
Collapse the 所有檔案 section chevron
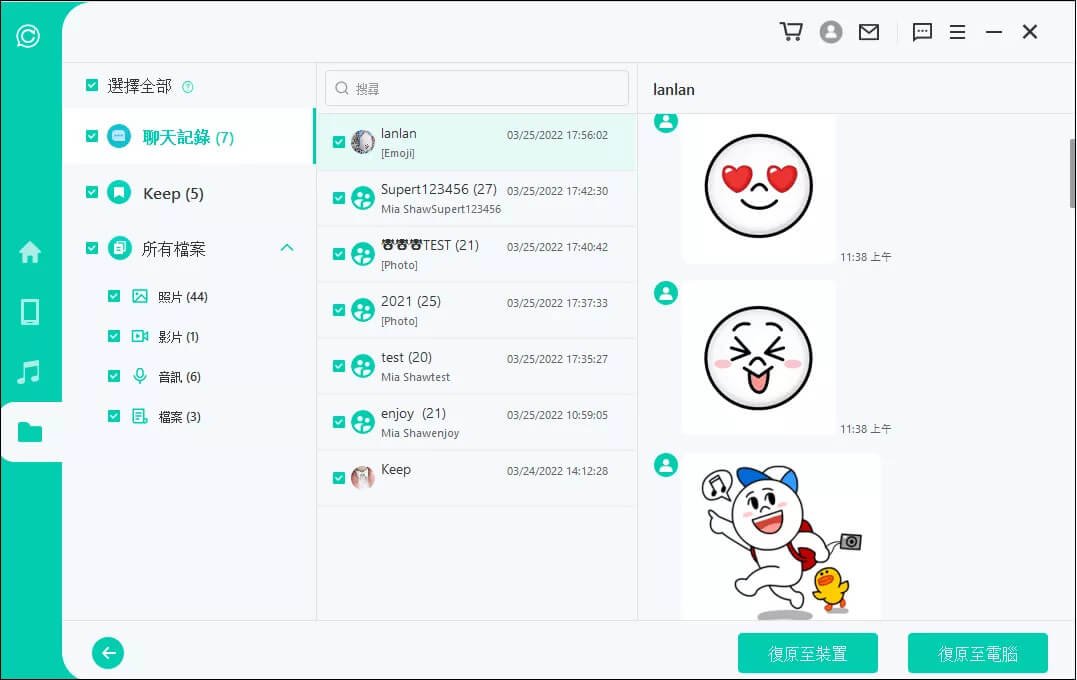coord(287,248)
